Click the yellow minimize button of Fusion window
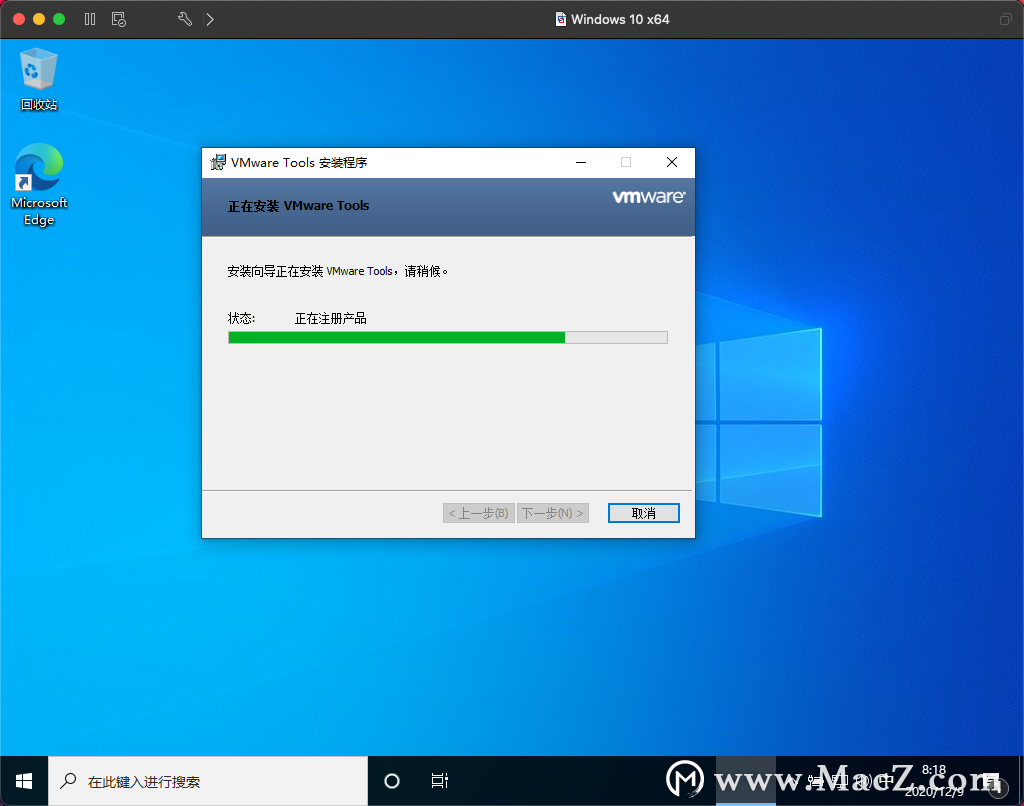The image size is (1024, 806). (x=39, y=19)
